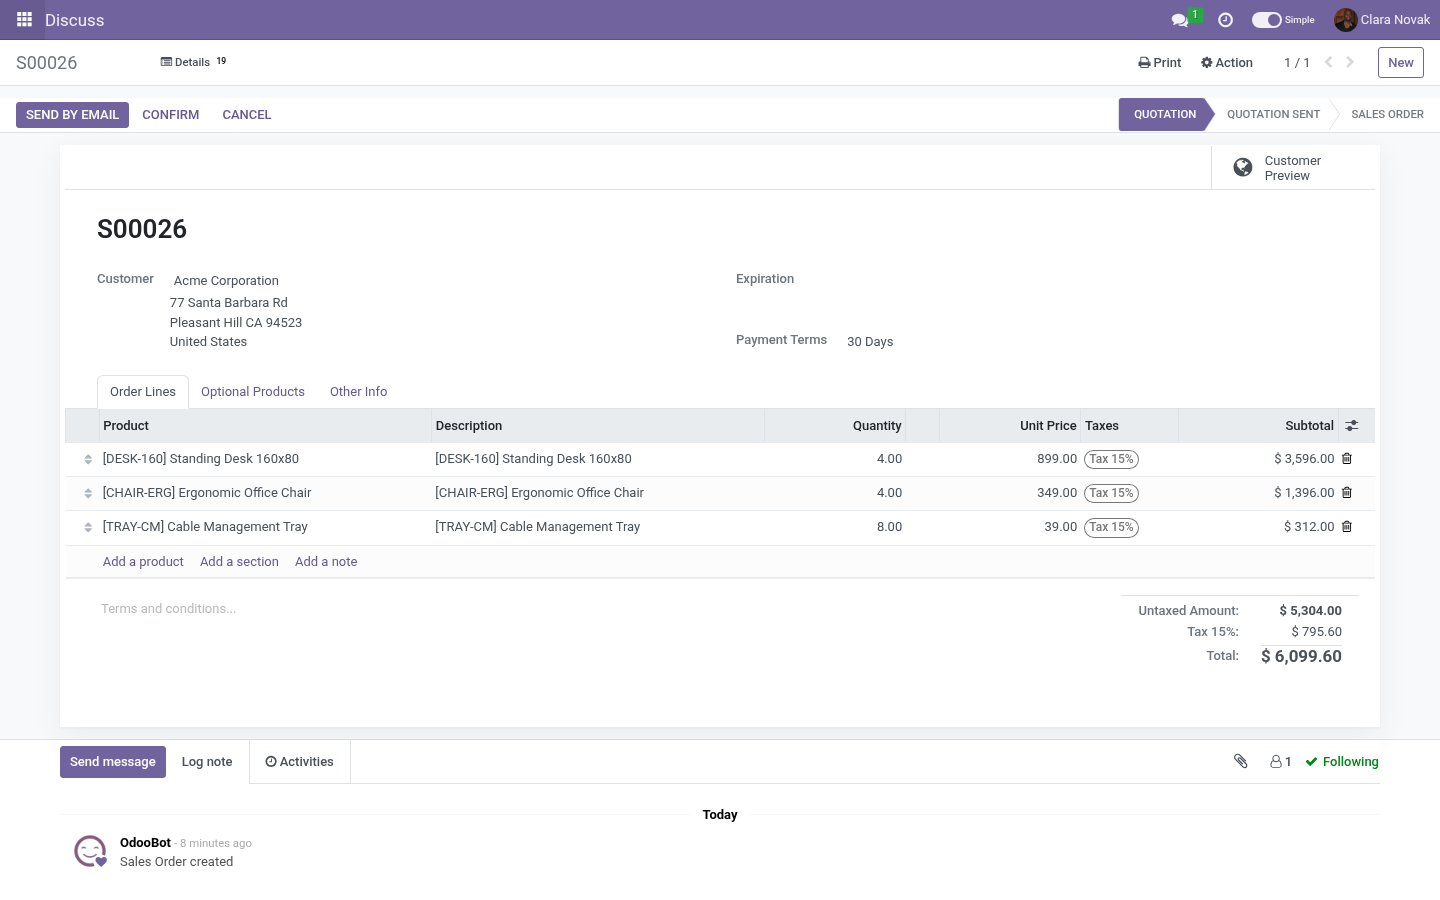Open the Send message composer
1440x900 pixels.
pyautogui.click(x=113, y=762)
